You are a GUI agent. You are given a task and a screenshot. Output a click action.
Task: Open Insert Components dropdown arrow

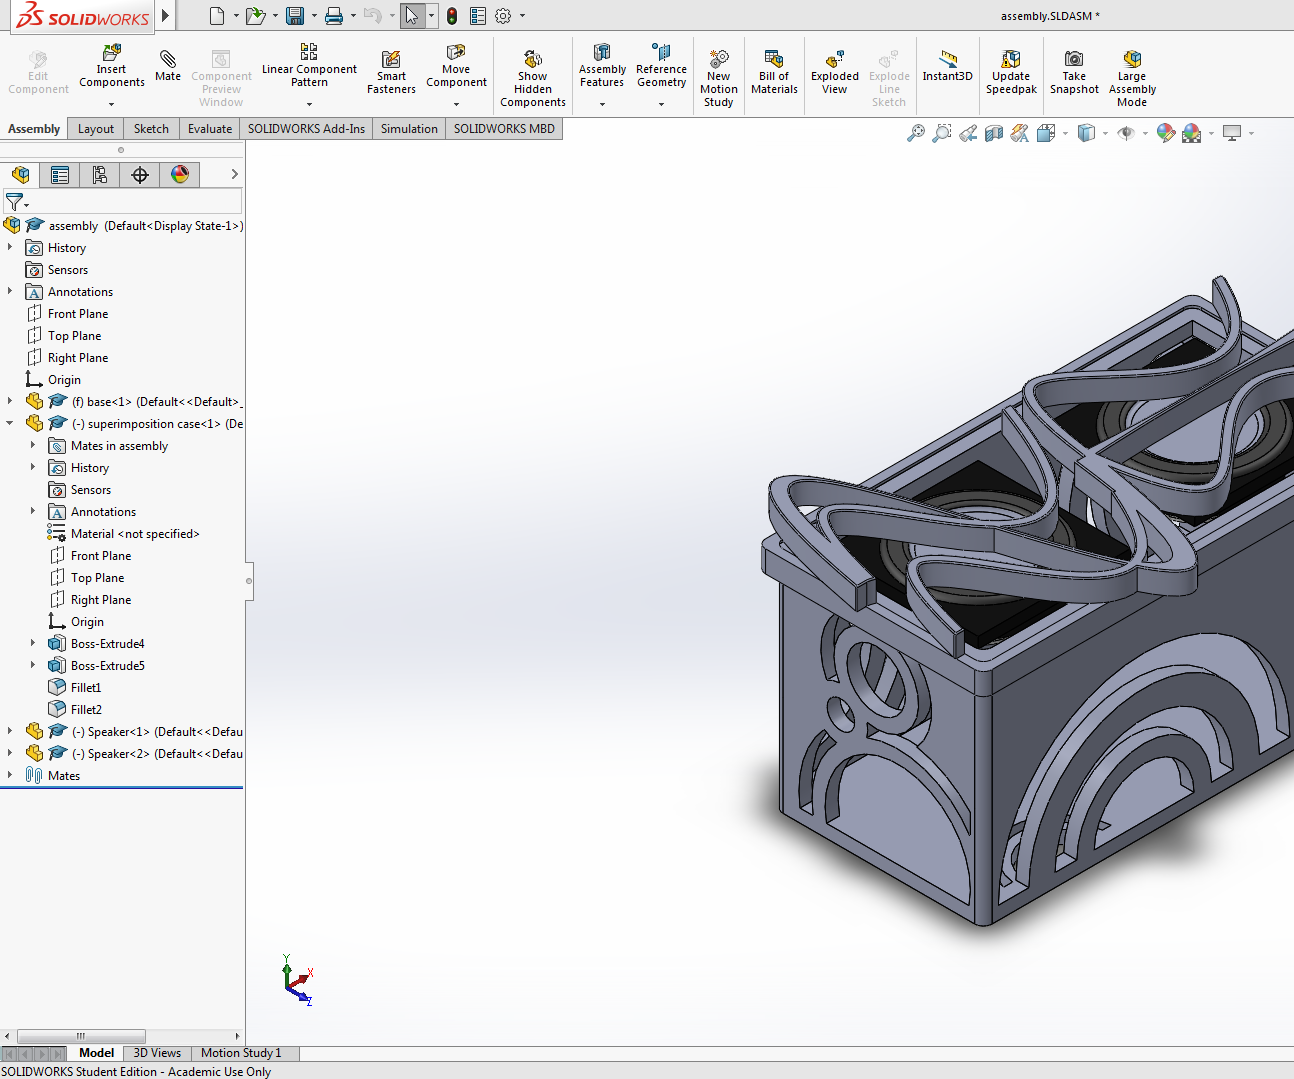(112, 104)
